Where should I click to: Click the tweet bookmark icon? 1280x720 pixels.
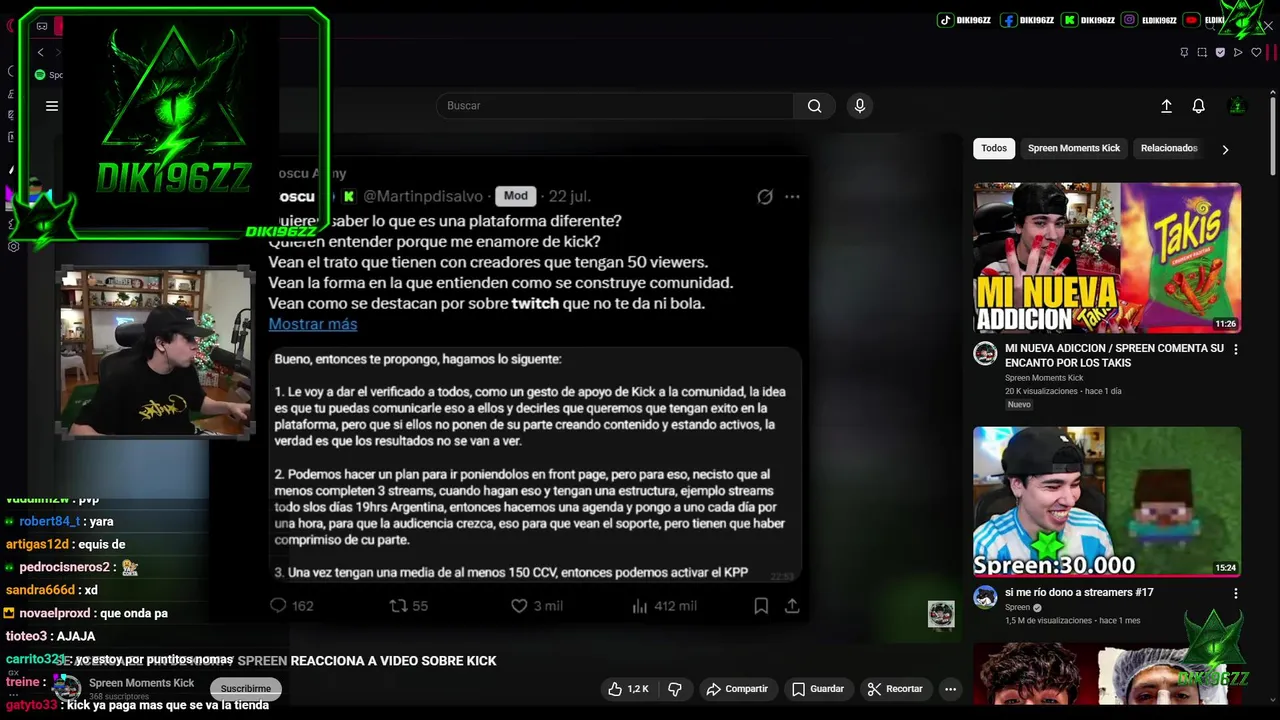click(761, 605)
